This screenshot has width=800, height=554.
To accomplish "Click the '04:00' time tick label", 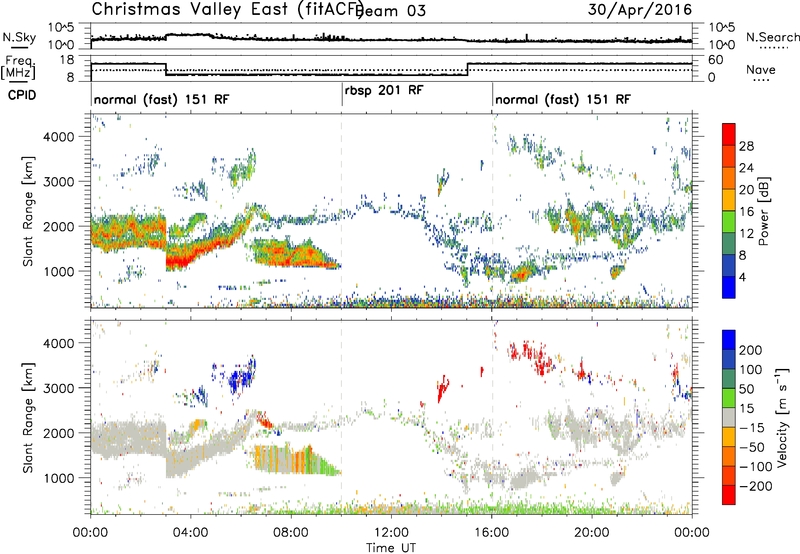I will pyautogui.click(x=191, y=533).
